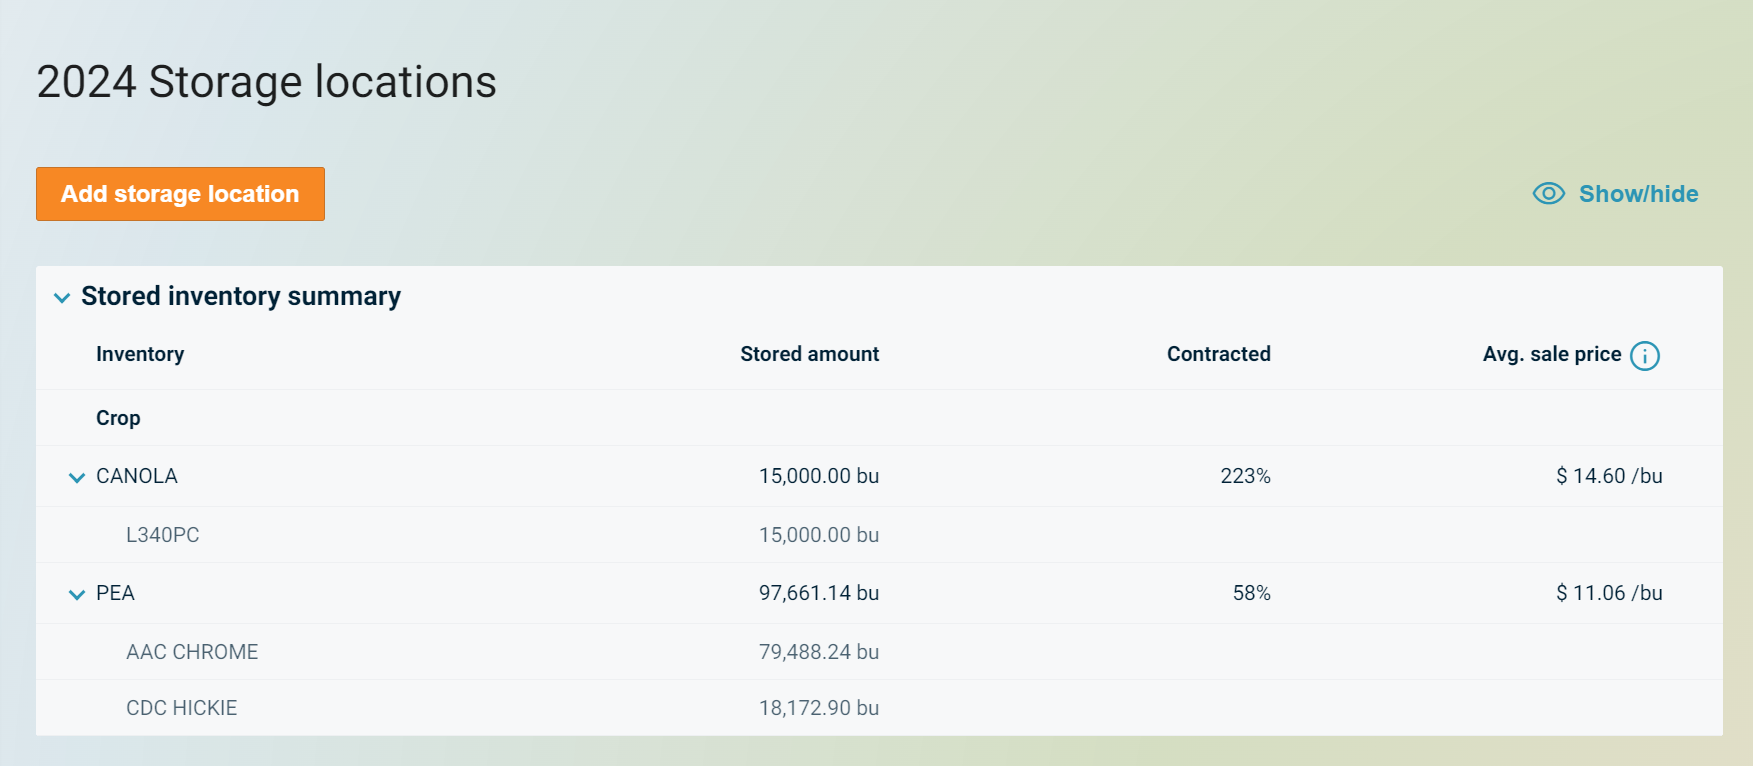This screenshot has height=766, width=1753.
Task: Click the Stored inventory summary heading
Action: 241,296
